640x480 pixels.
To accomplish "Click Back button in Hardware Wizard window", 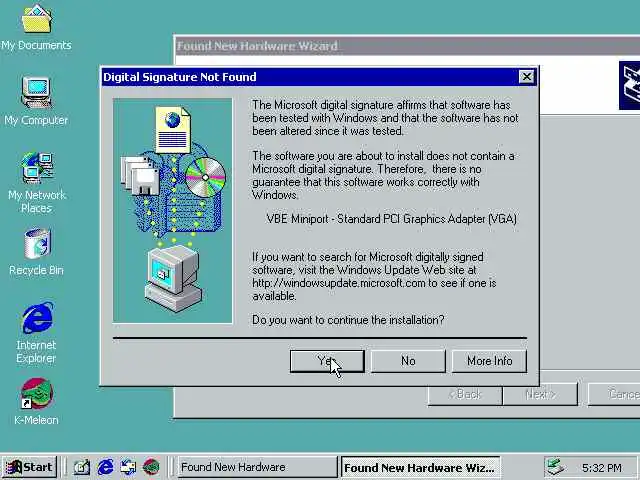I will coord(465,394).
